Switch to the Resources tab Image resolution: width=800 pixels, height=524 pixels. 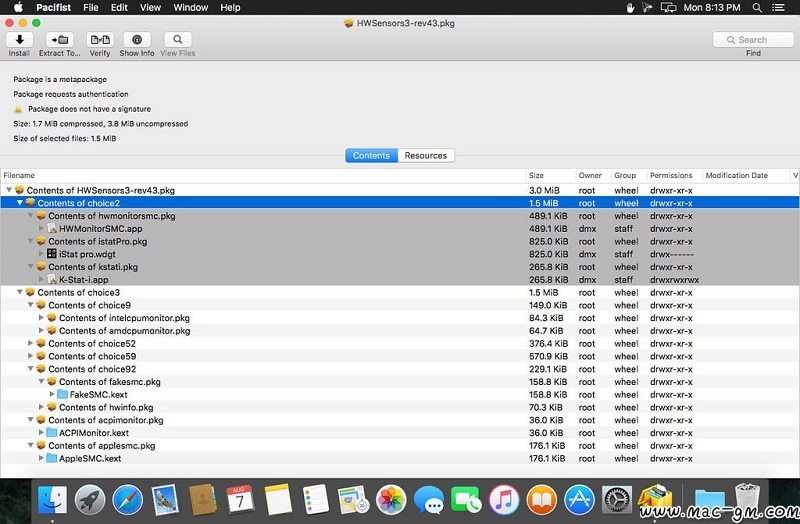425,156
